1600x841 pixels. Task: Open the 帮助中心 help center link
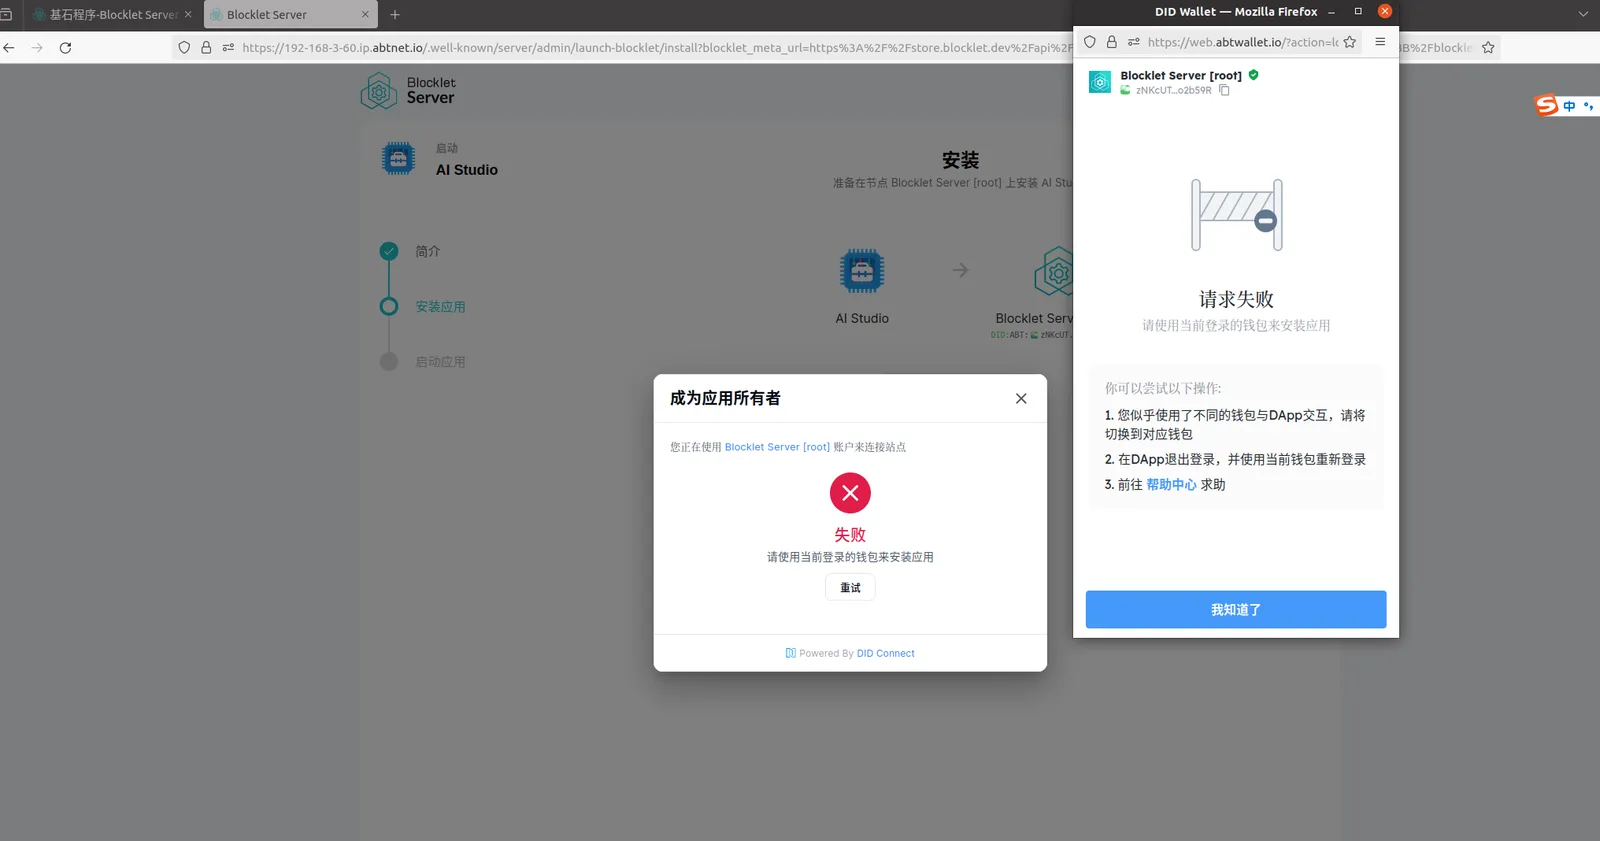click(1171, 485)
